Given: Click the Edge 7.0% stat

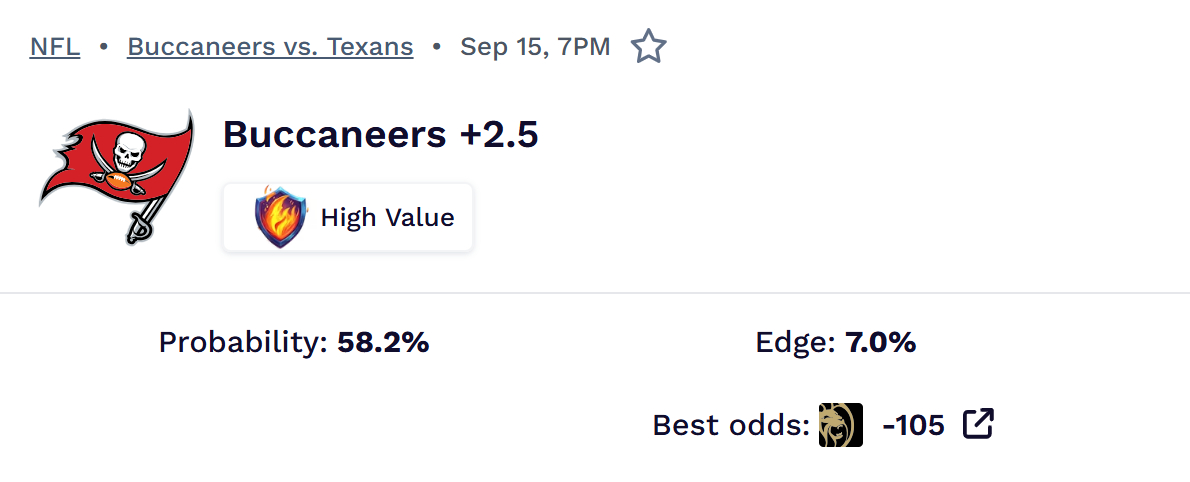Looking at the screenshot, I should pos(836,343).
